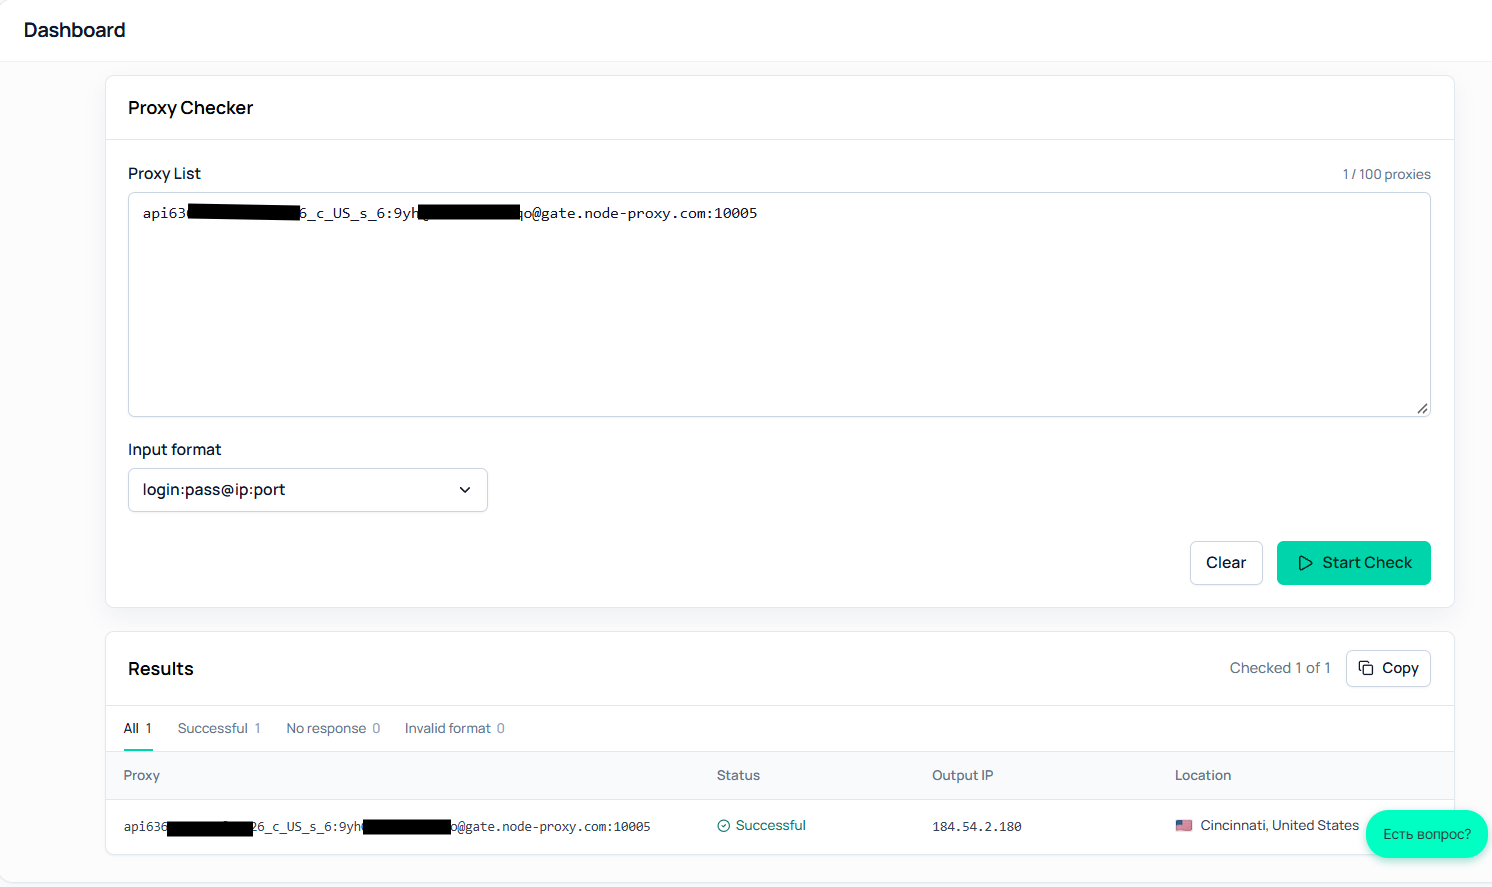The height and width of the screenshot is (887, 1492).
Task: Click the Start Check button
Action: 1353,563
